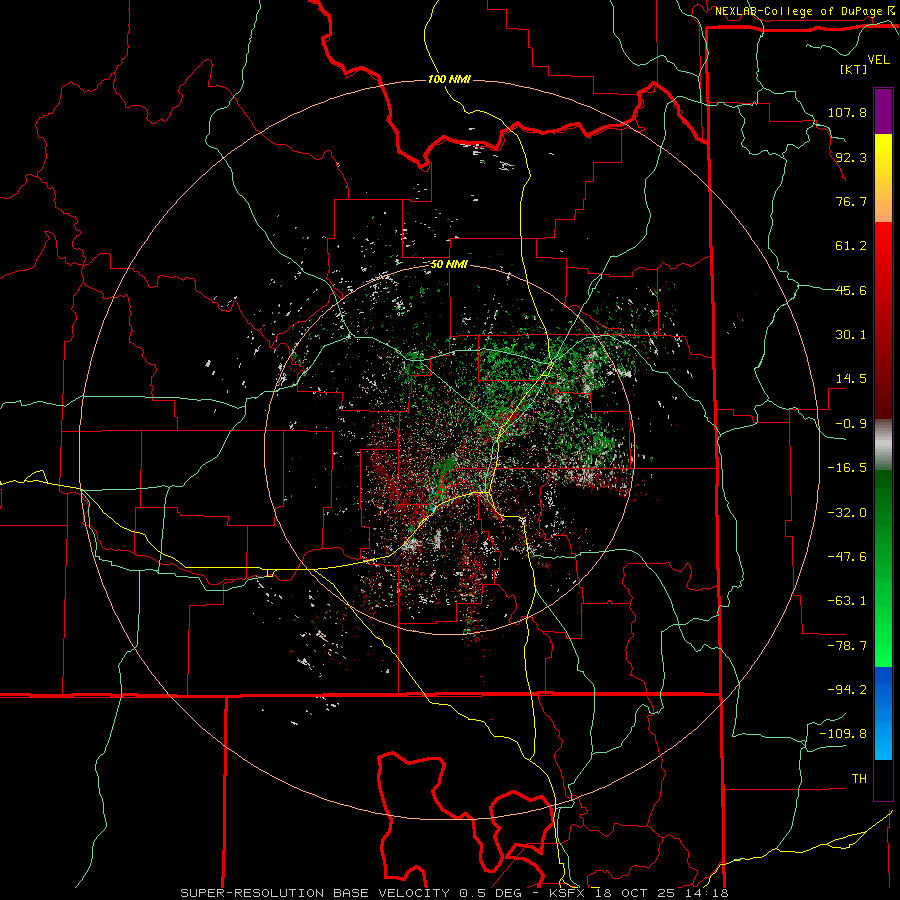The width and height of the screenshot is (900, 900).
Task: Click the 14:18 timestamp in caption
Action: (x=707, y=893)
